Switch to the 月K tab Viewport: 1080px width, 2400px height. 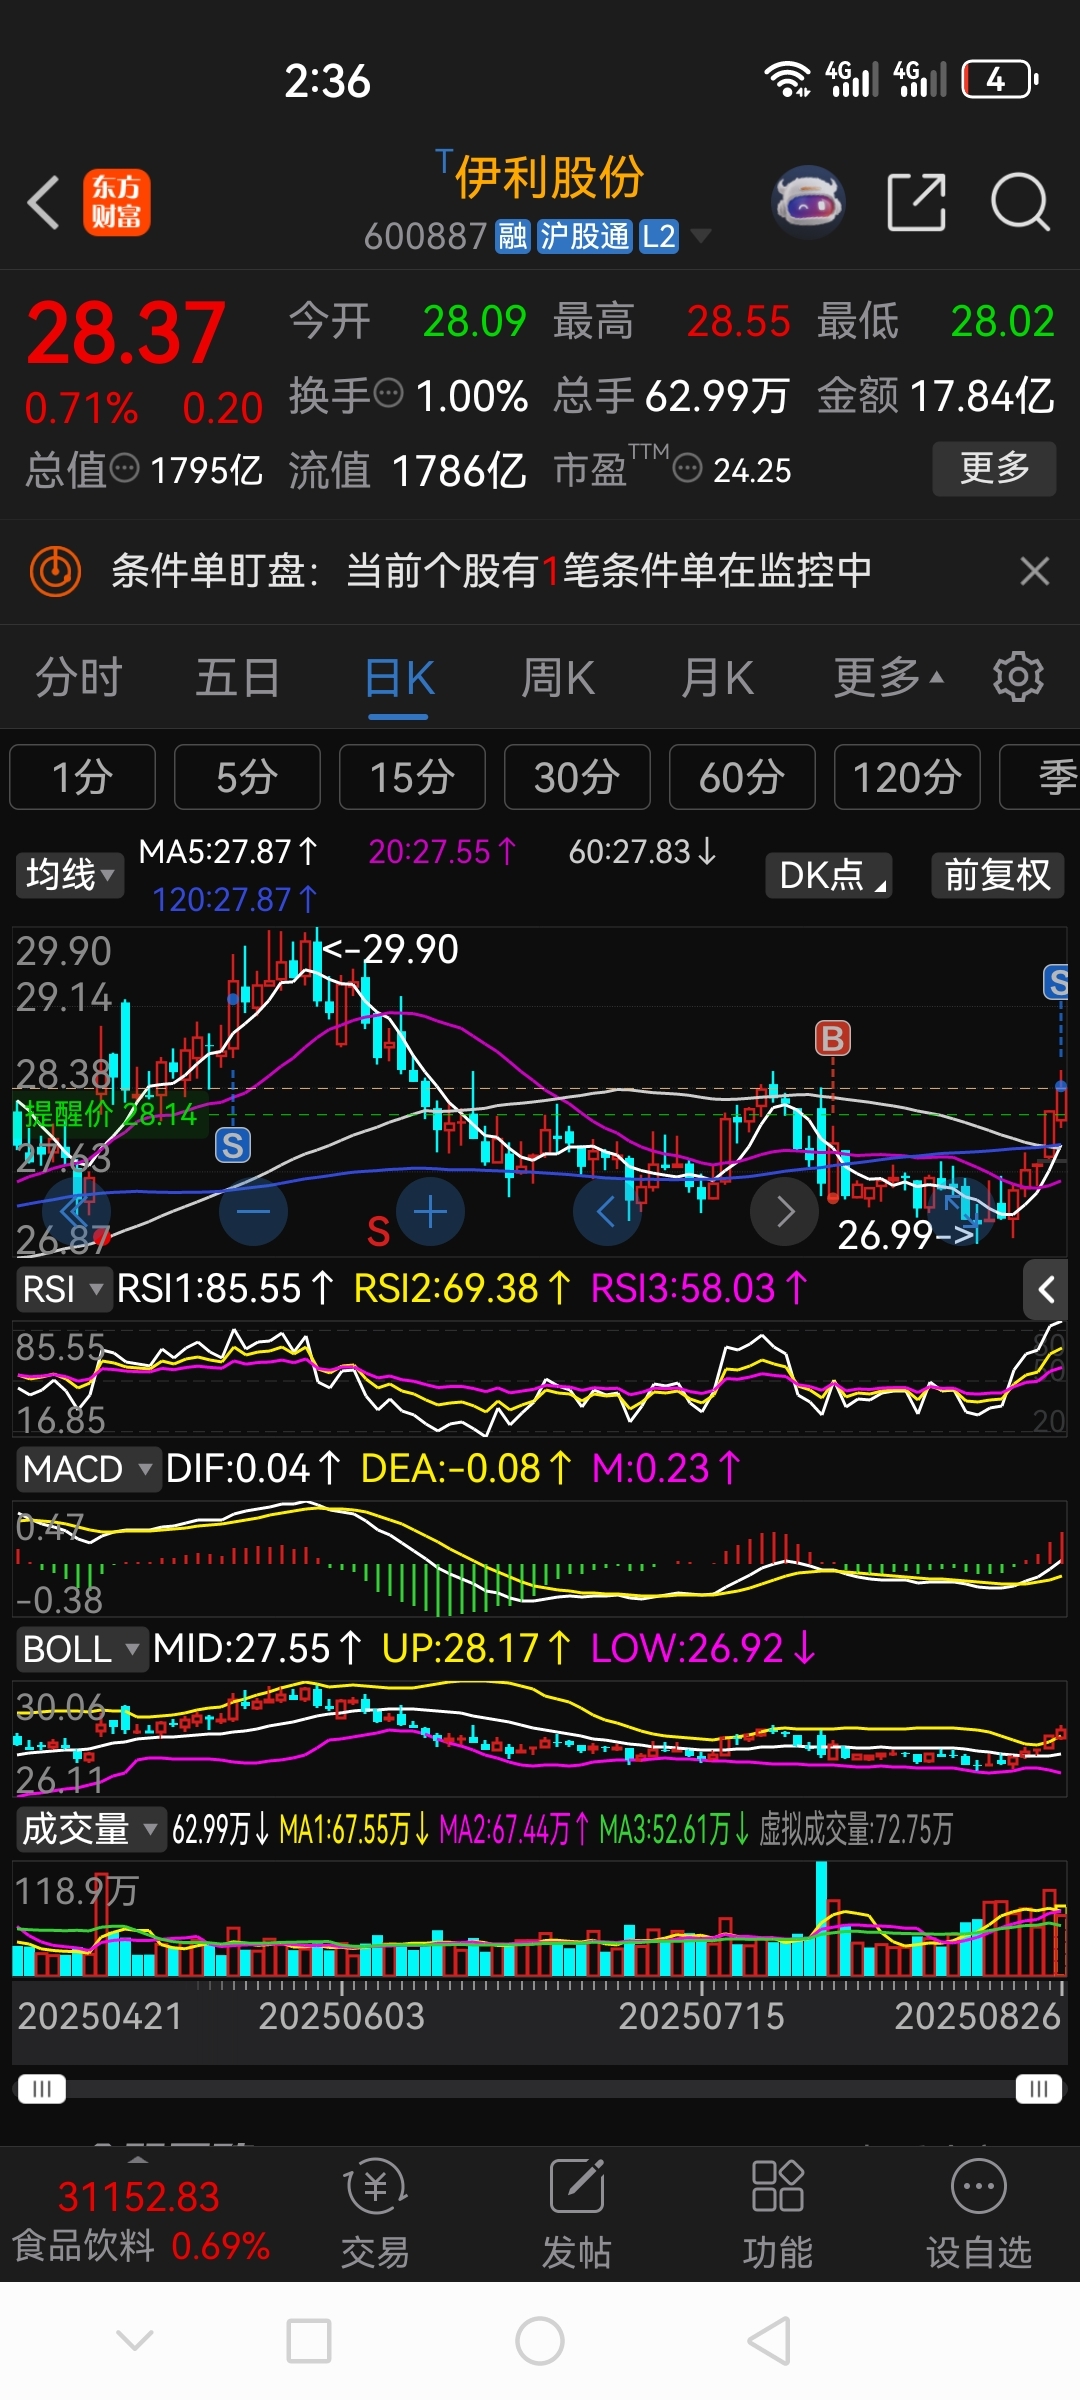coord(717,677)
